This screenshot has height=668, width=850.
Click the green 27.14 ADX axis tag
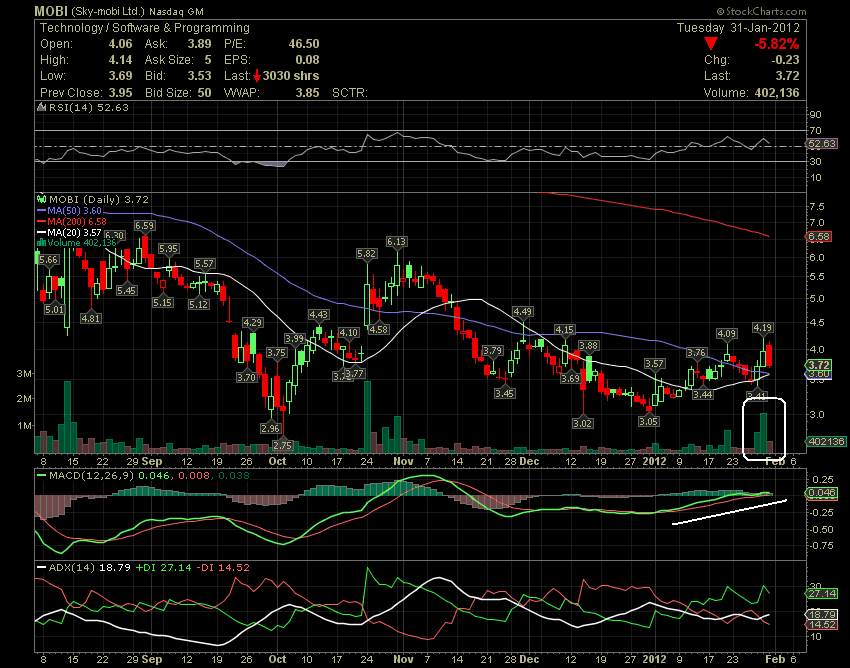coord(822,594)
